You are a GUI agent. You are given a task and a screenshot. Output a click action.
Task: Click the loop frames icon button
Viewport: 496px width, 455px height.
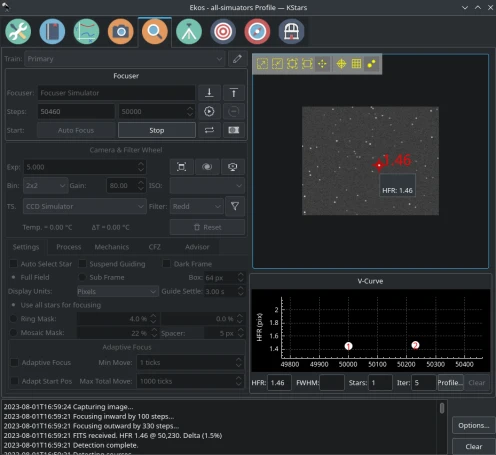point(209,130)
